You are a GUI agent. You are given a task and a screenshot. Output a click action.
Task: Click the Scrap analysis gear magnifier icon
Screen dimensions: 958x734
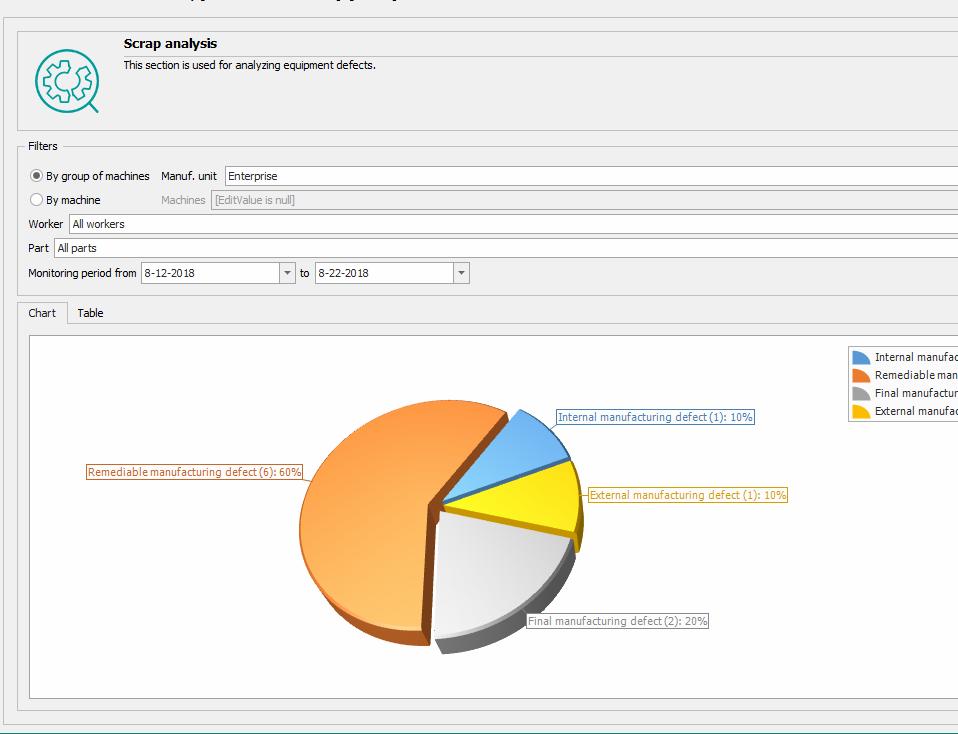67,81
